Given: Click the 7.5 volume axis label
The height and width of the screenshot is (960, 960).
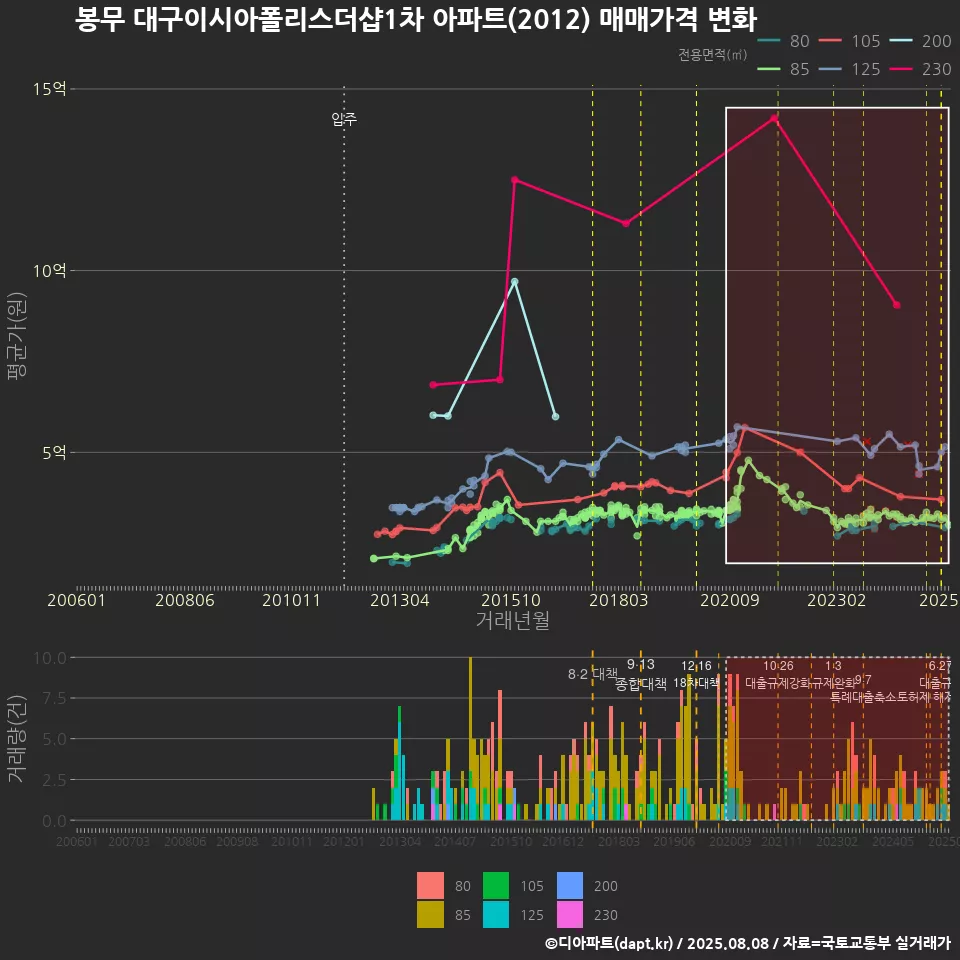Looking at the screenshot, I should (x=54, y=698).
